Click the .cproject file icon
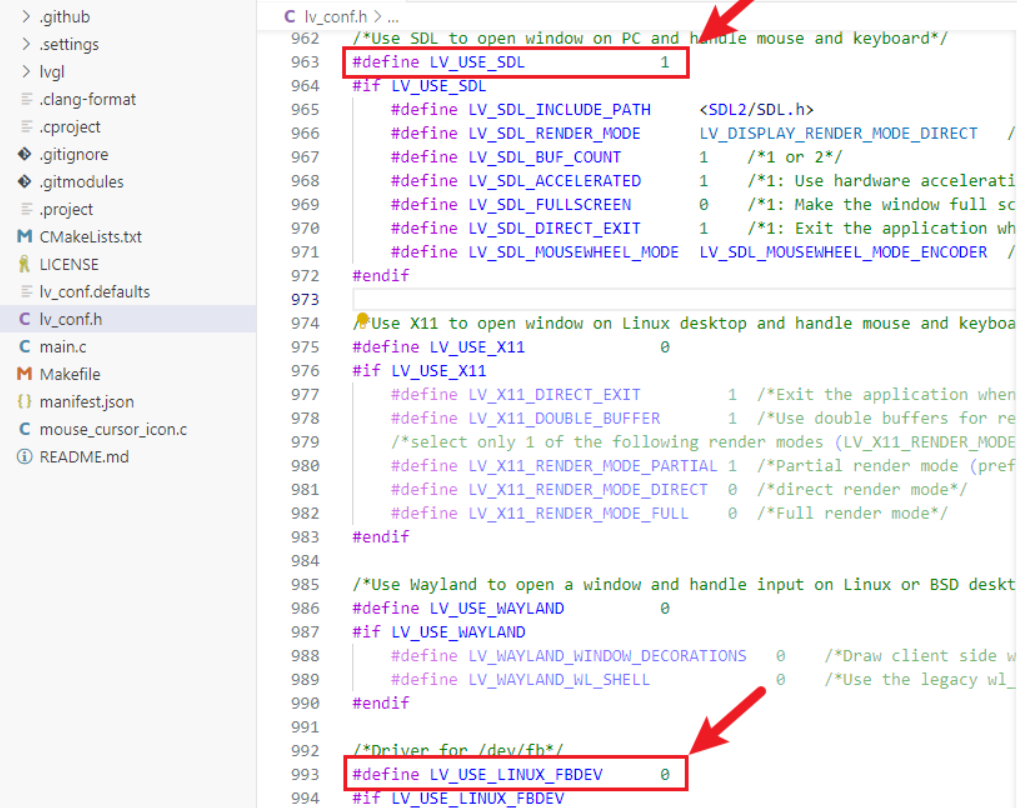 tap(26, 126)
